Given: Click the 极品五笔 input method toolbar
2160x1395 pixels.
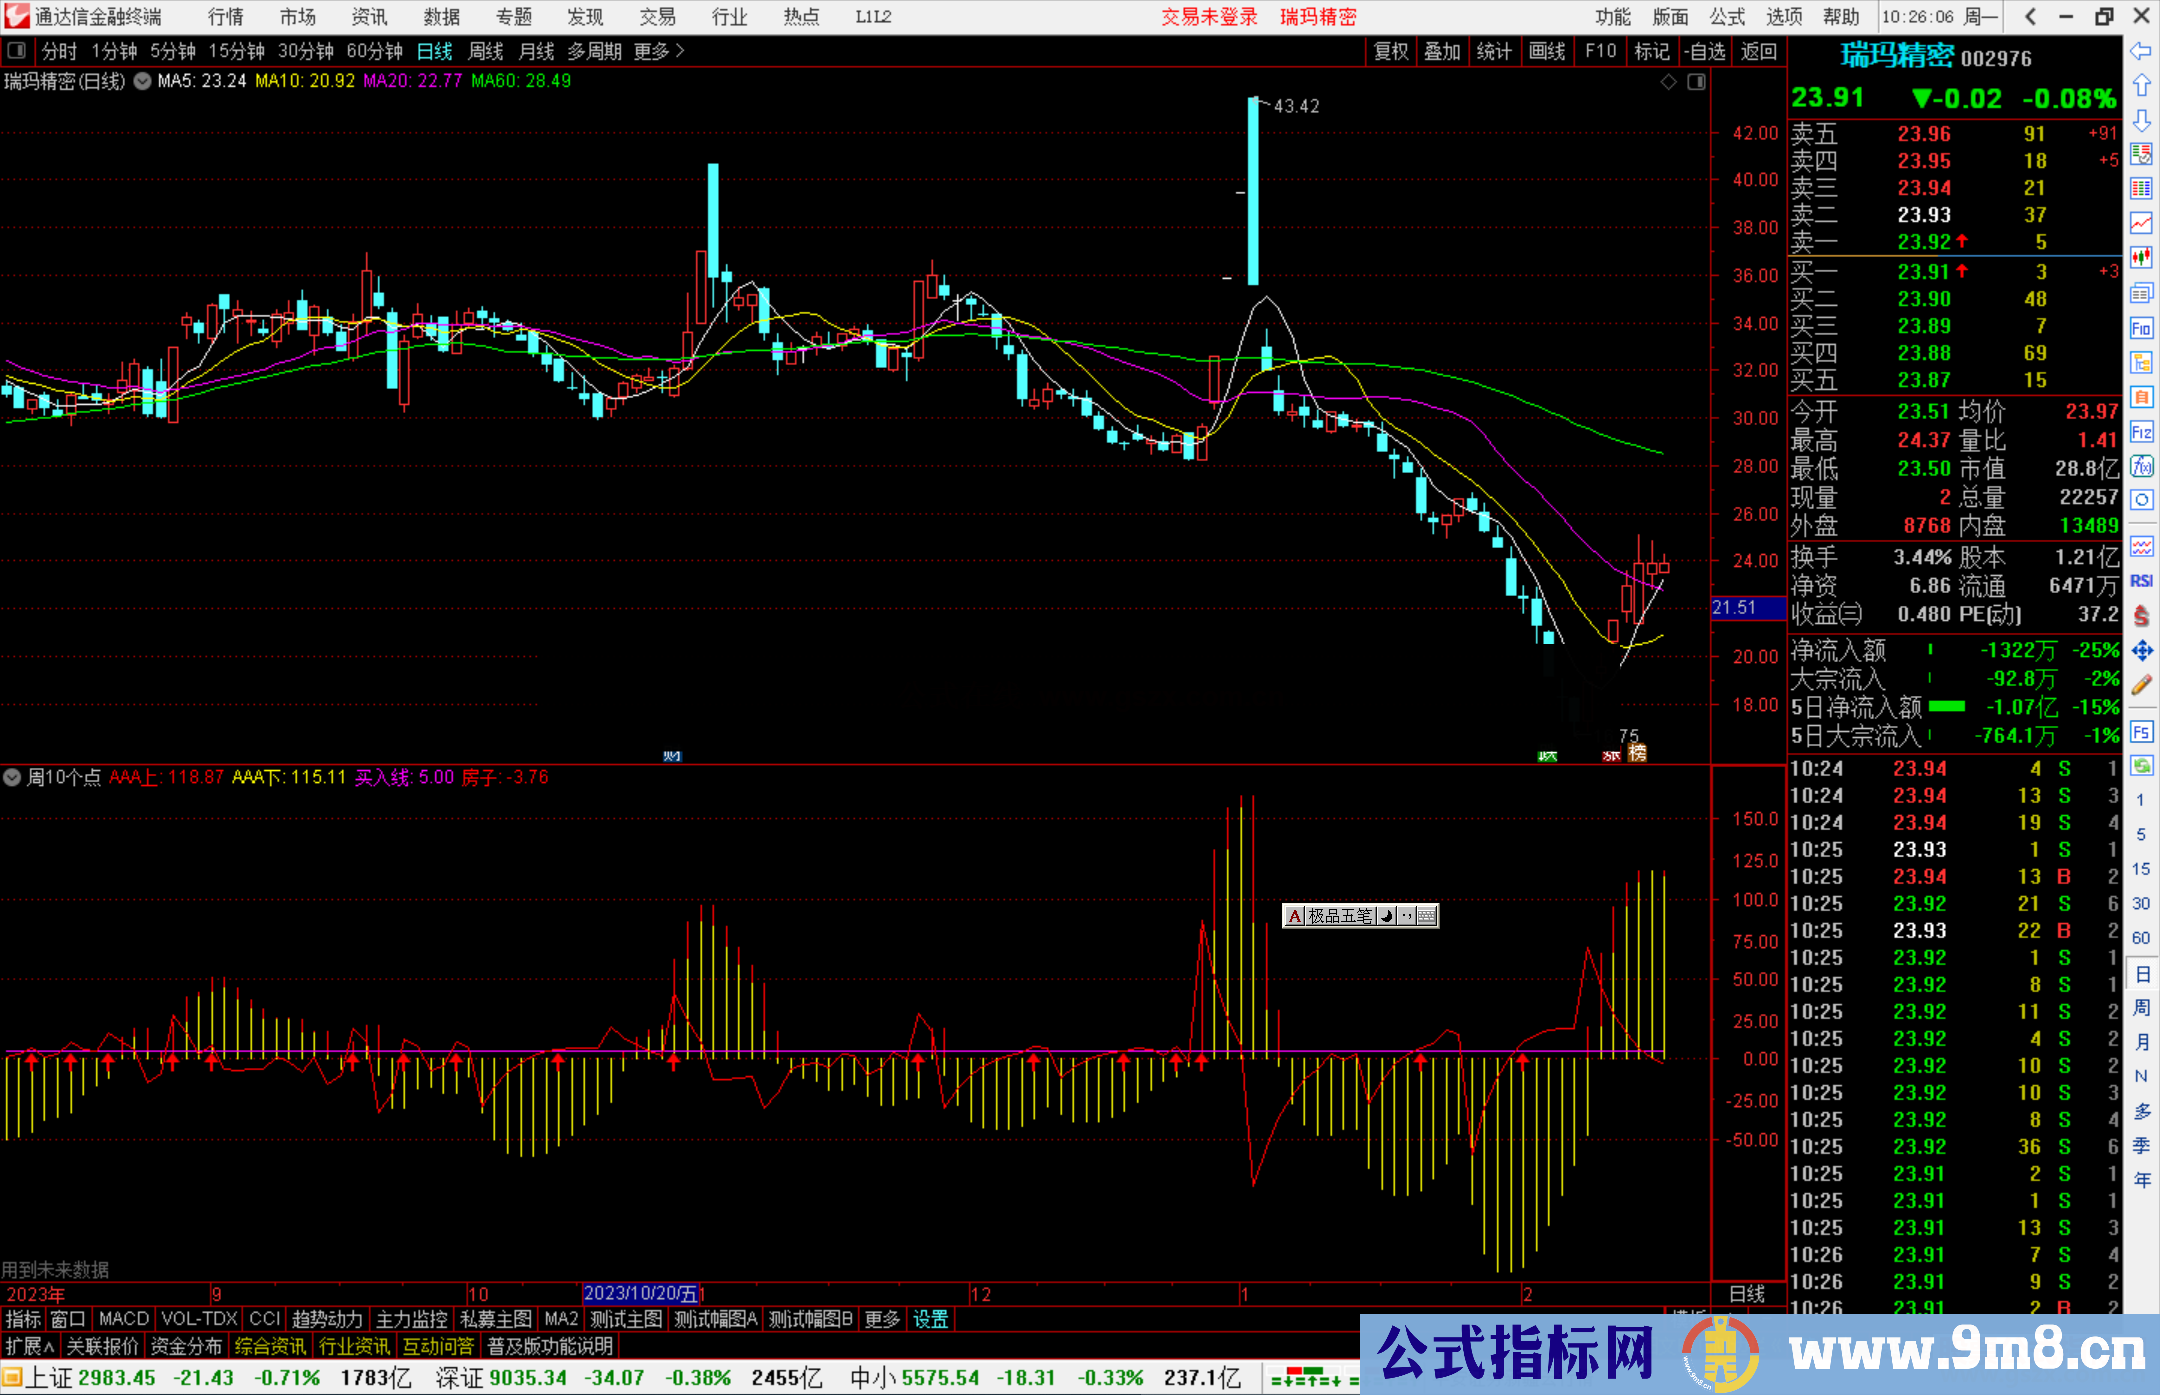Looking at the screenshot, I should tap(1361, 915).
